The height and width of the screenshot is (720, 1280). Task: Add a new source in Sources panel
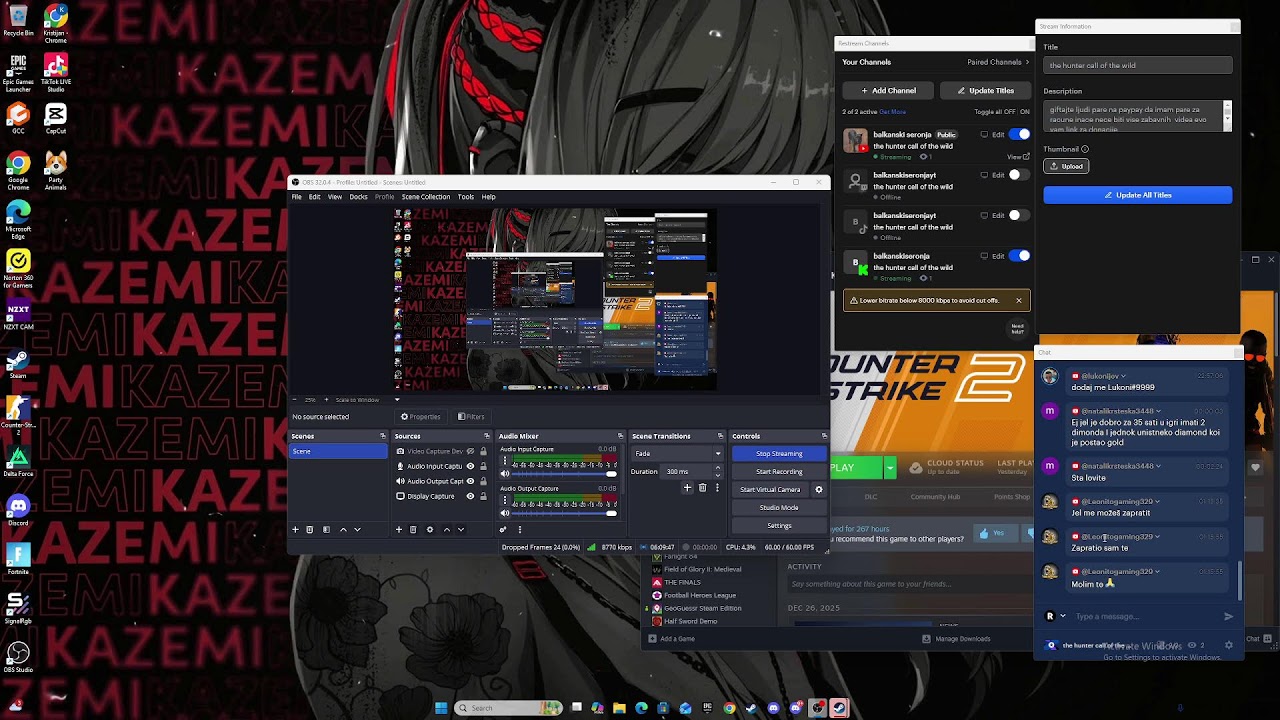[x=399, y=529]
